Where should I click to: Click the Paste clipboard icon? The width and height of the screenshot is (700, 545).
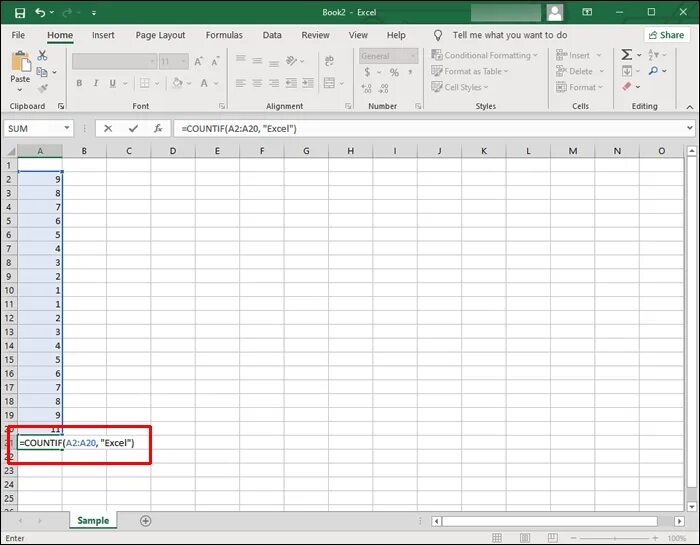(x=21, y=62)
